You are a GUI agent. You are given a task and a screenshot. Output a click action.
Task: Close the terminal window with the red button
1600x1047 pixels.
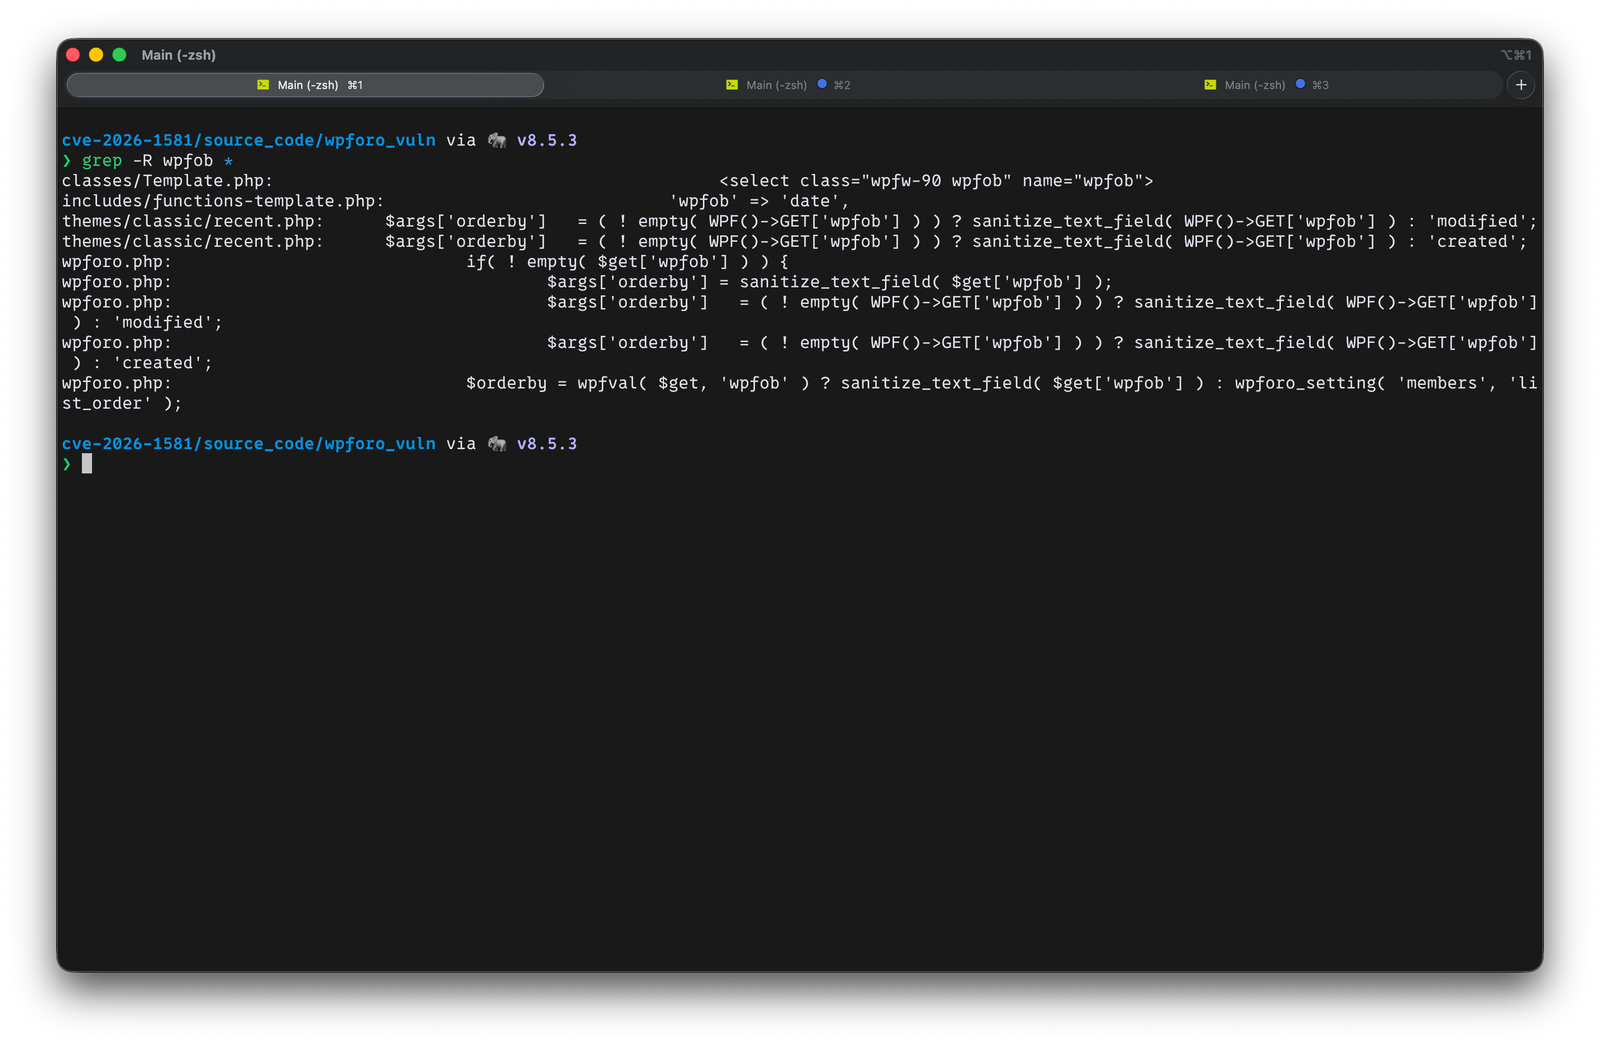[x=73, y=55]
